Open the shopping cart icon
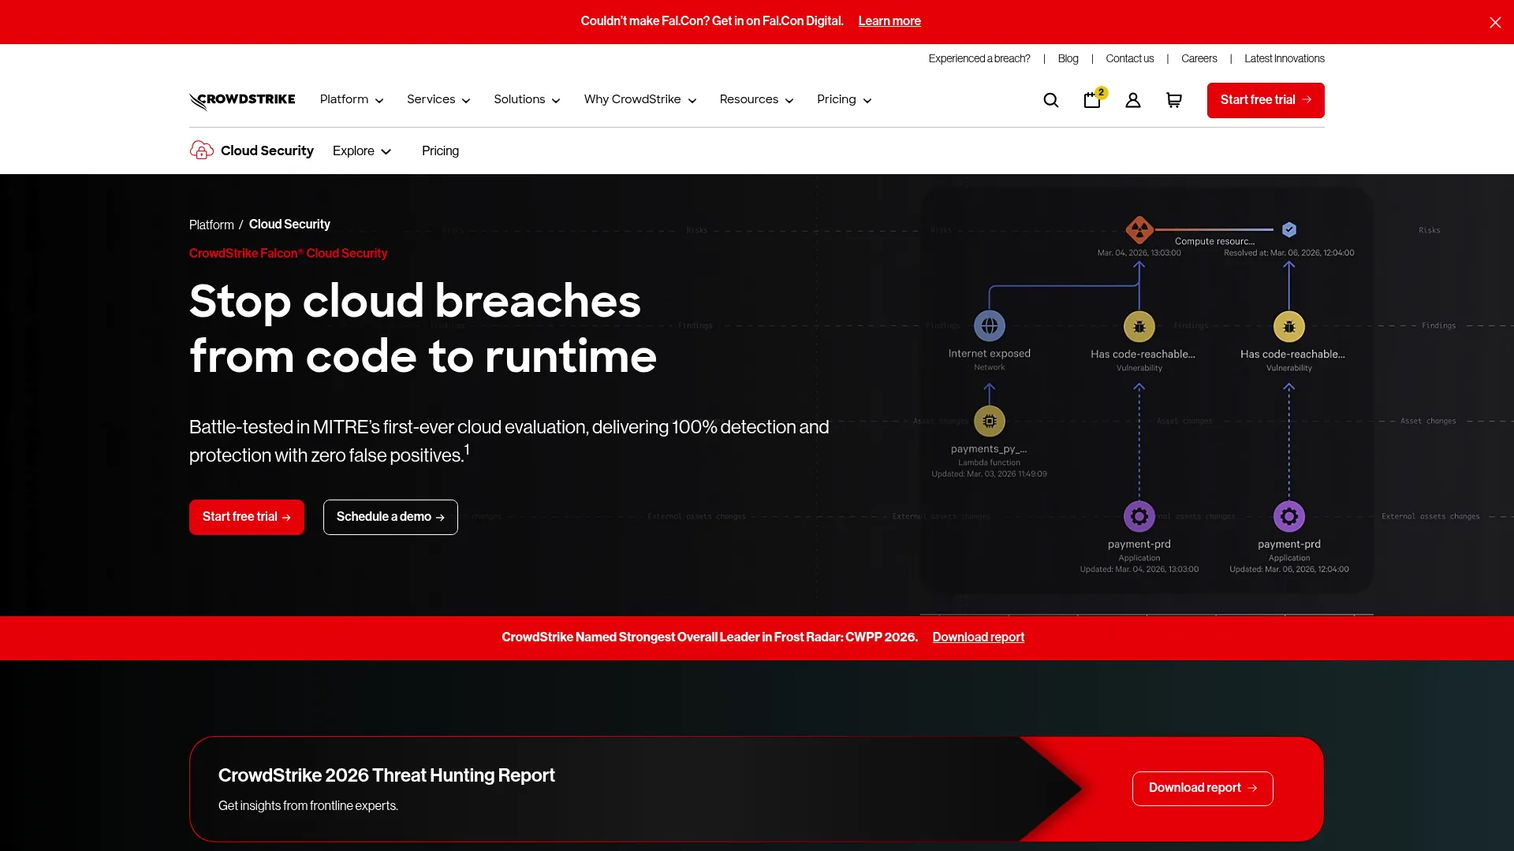Viewport: 1514px width, 851px height. point(1174,100)
